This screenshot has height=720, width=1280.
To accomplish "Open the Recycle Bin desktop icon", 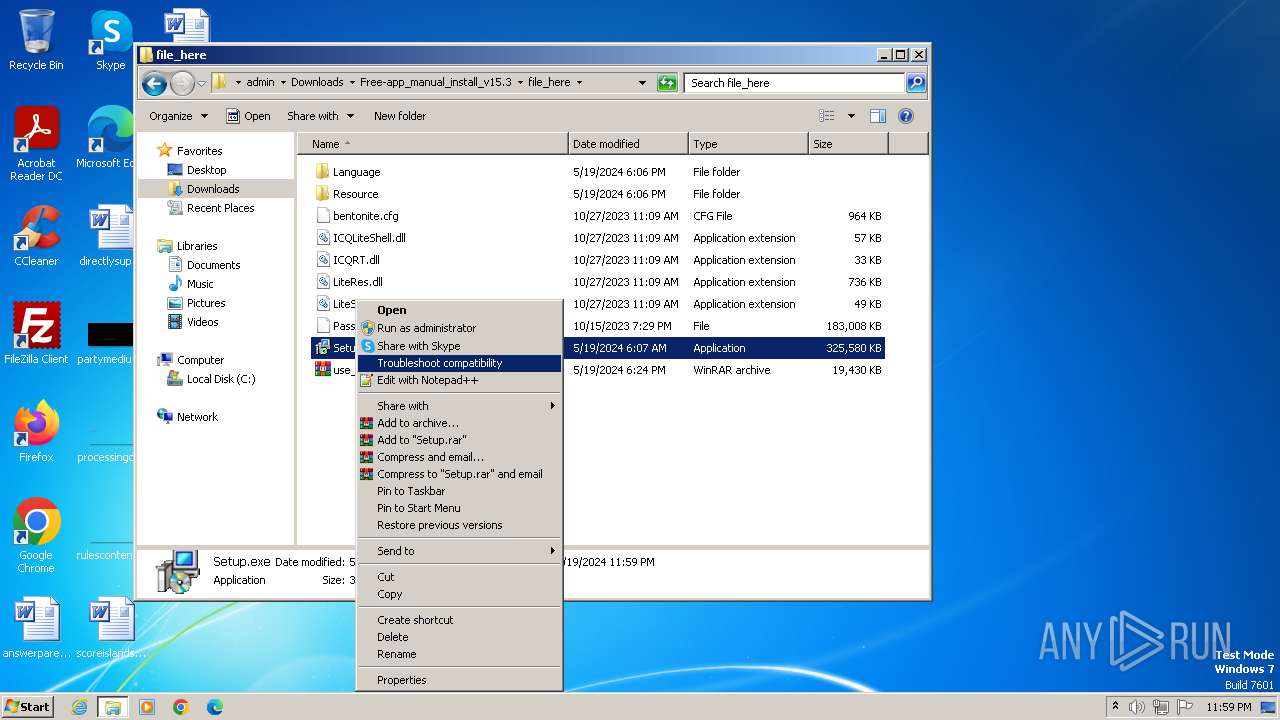I will coord(36,40).
